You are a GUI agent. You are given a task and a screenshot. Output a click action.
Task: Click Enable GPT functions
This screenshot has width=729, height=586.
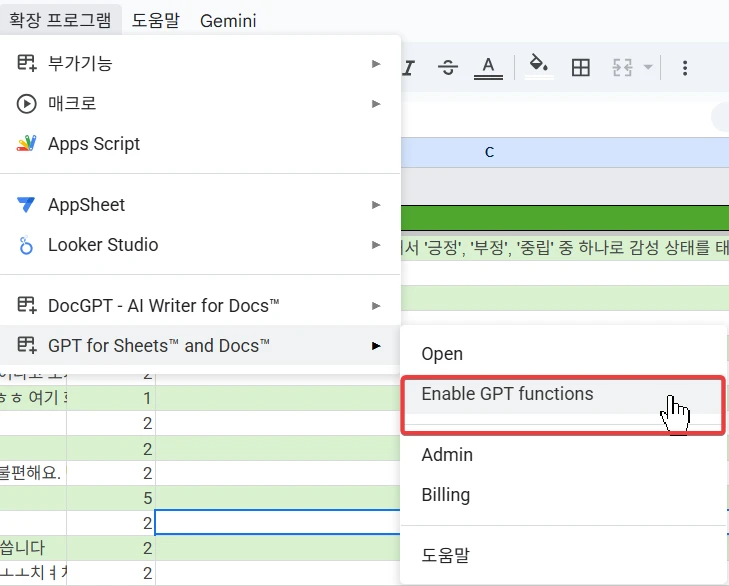tap(507, 394)
